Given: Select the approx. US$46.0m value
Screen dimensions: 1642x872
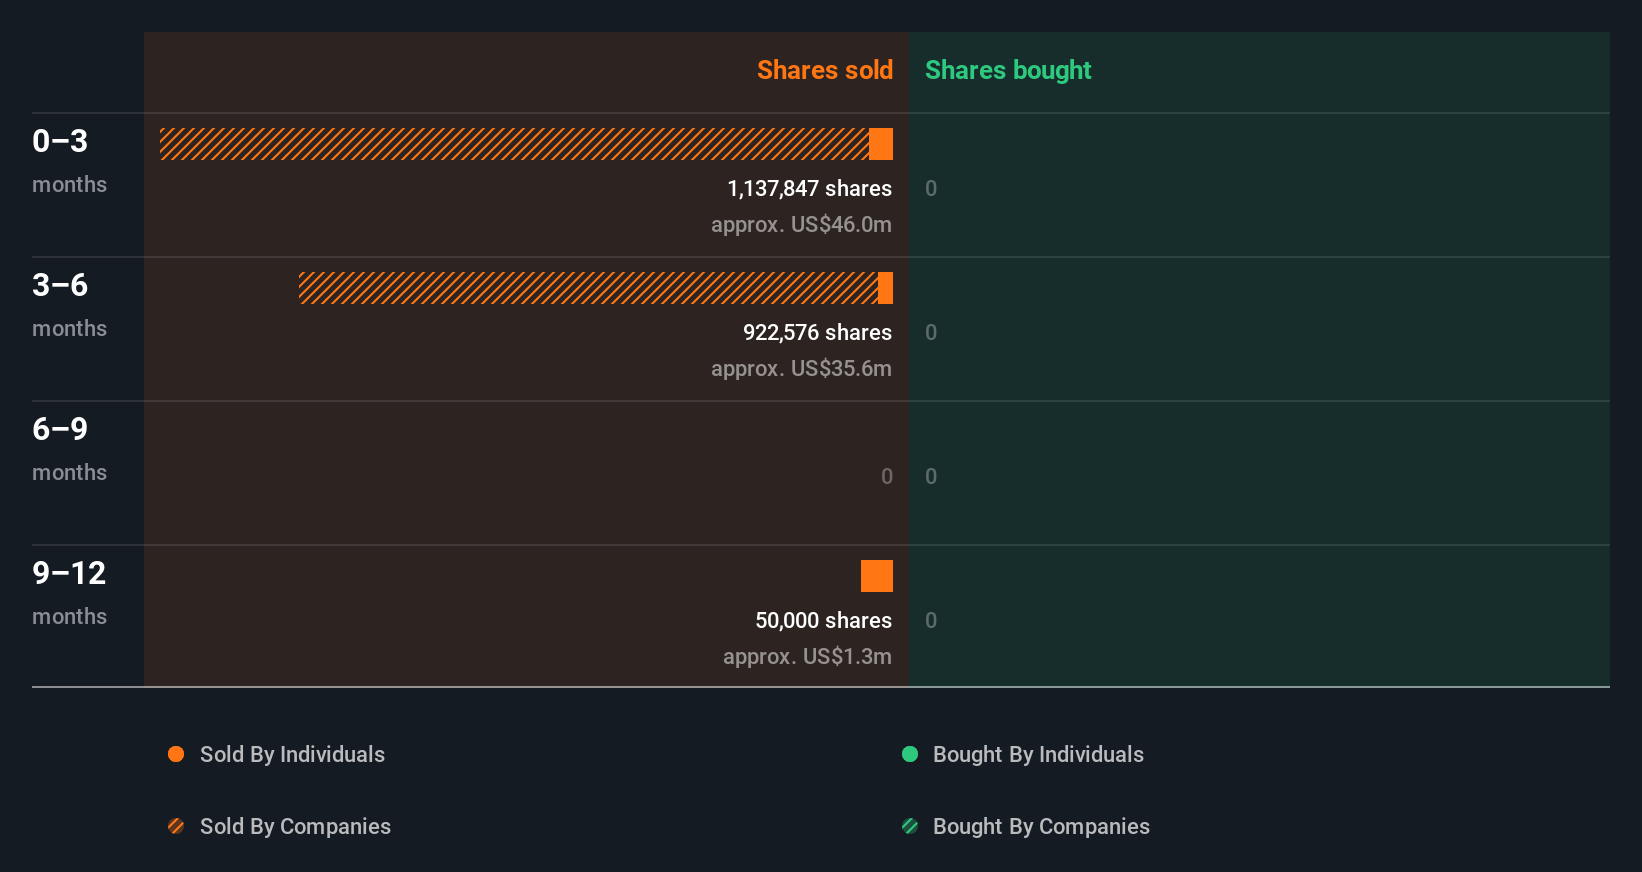Looking at the screenshot, I should (801, 224).
